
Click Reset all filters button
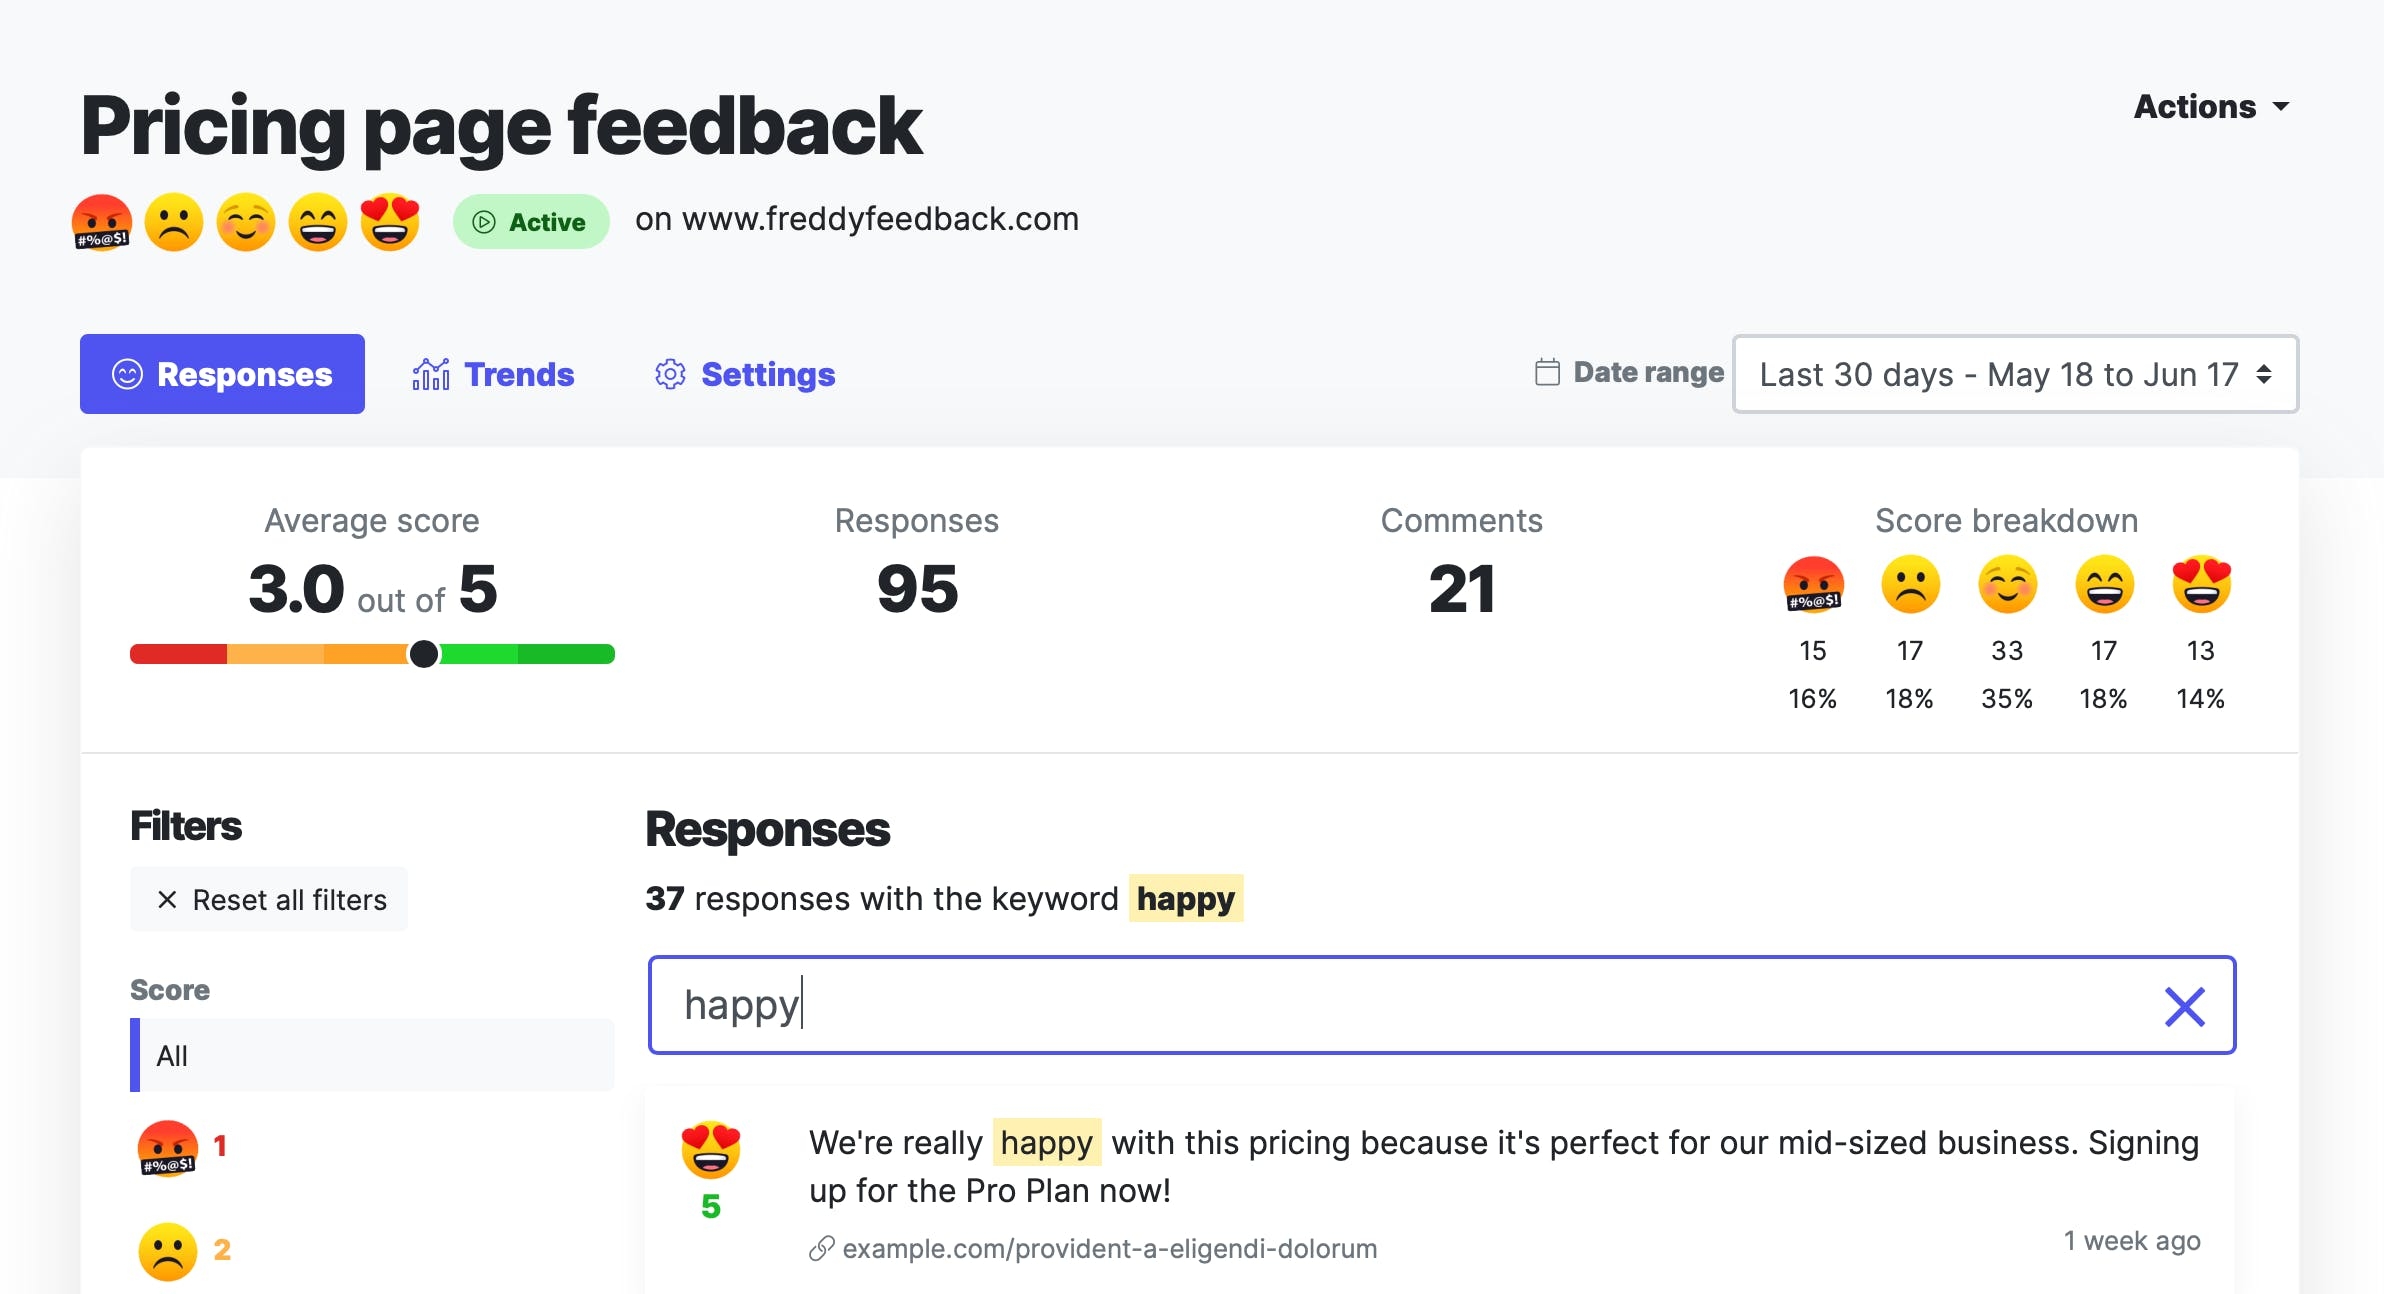point(269,899)
